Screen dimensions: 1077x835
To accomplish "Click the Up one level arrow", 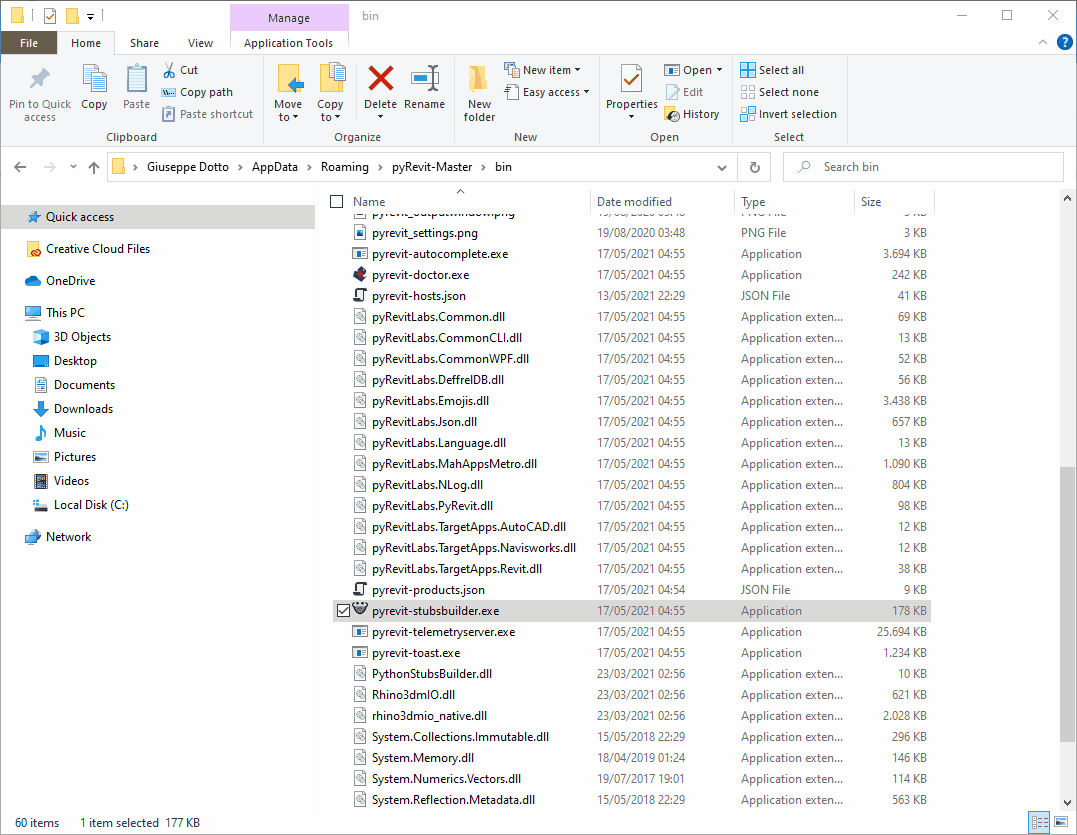I will pyautogui.click(x=94, y=167).
